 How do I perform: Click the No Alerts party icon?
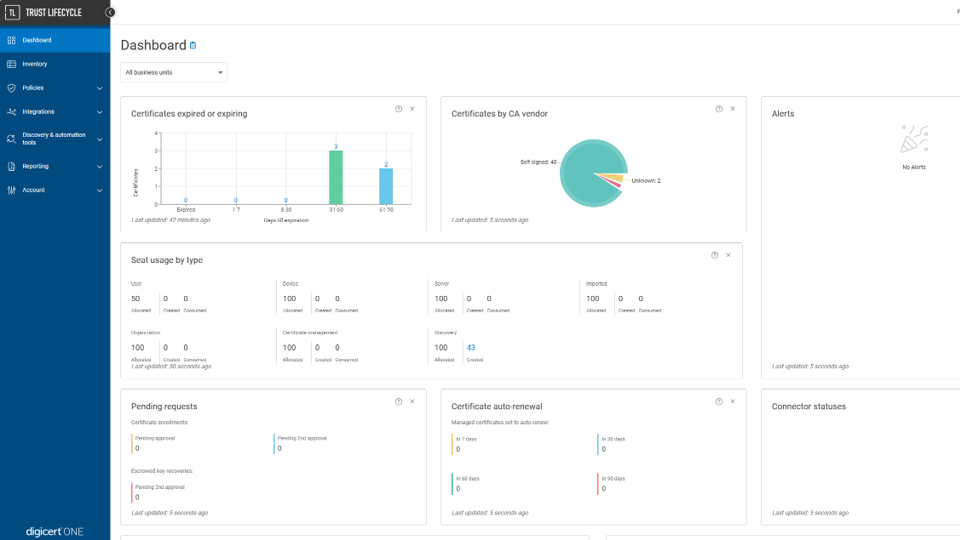click(x=914, y=139)
